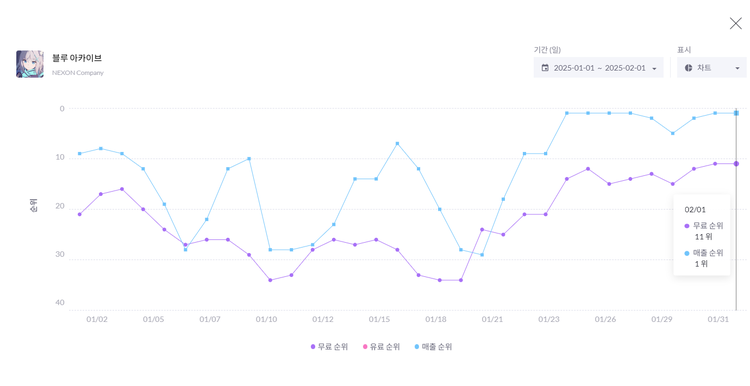Click the pink 유료 순위 legend dot
Viewport: 750px width, 386px height.
pos(365,347)
